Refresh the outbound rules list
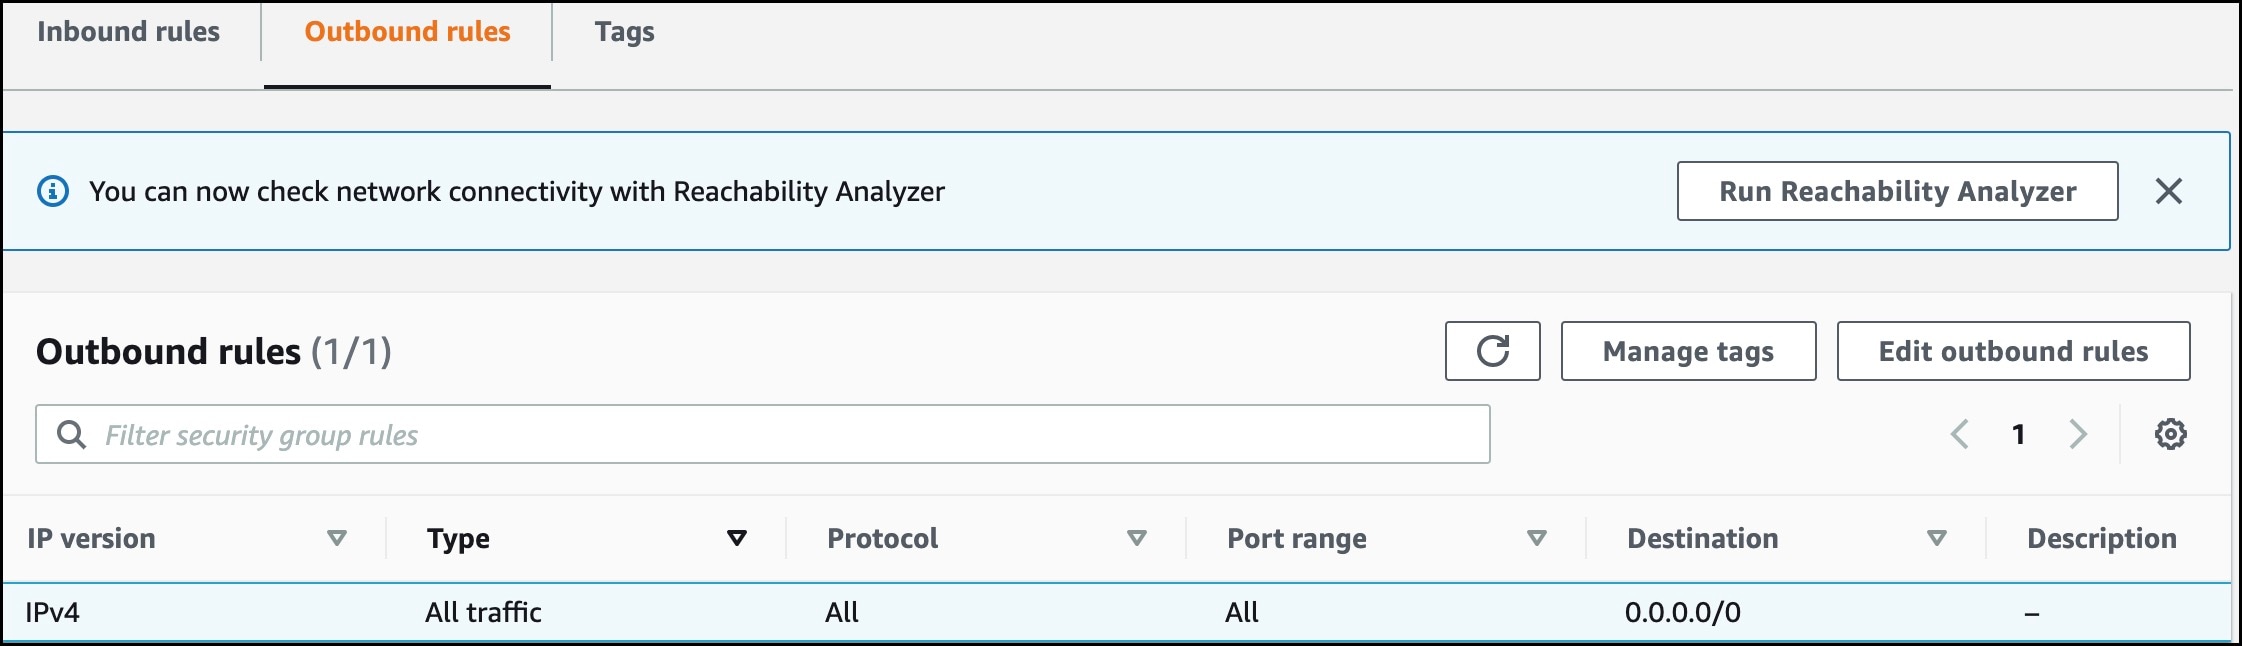Viewport: 2242px width, 646px height. click(x=1492, y=351)
